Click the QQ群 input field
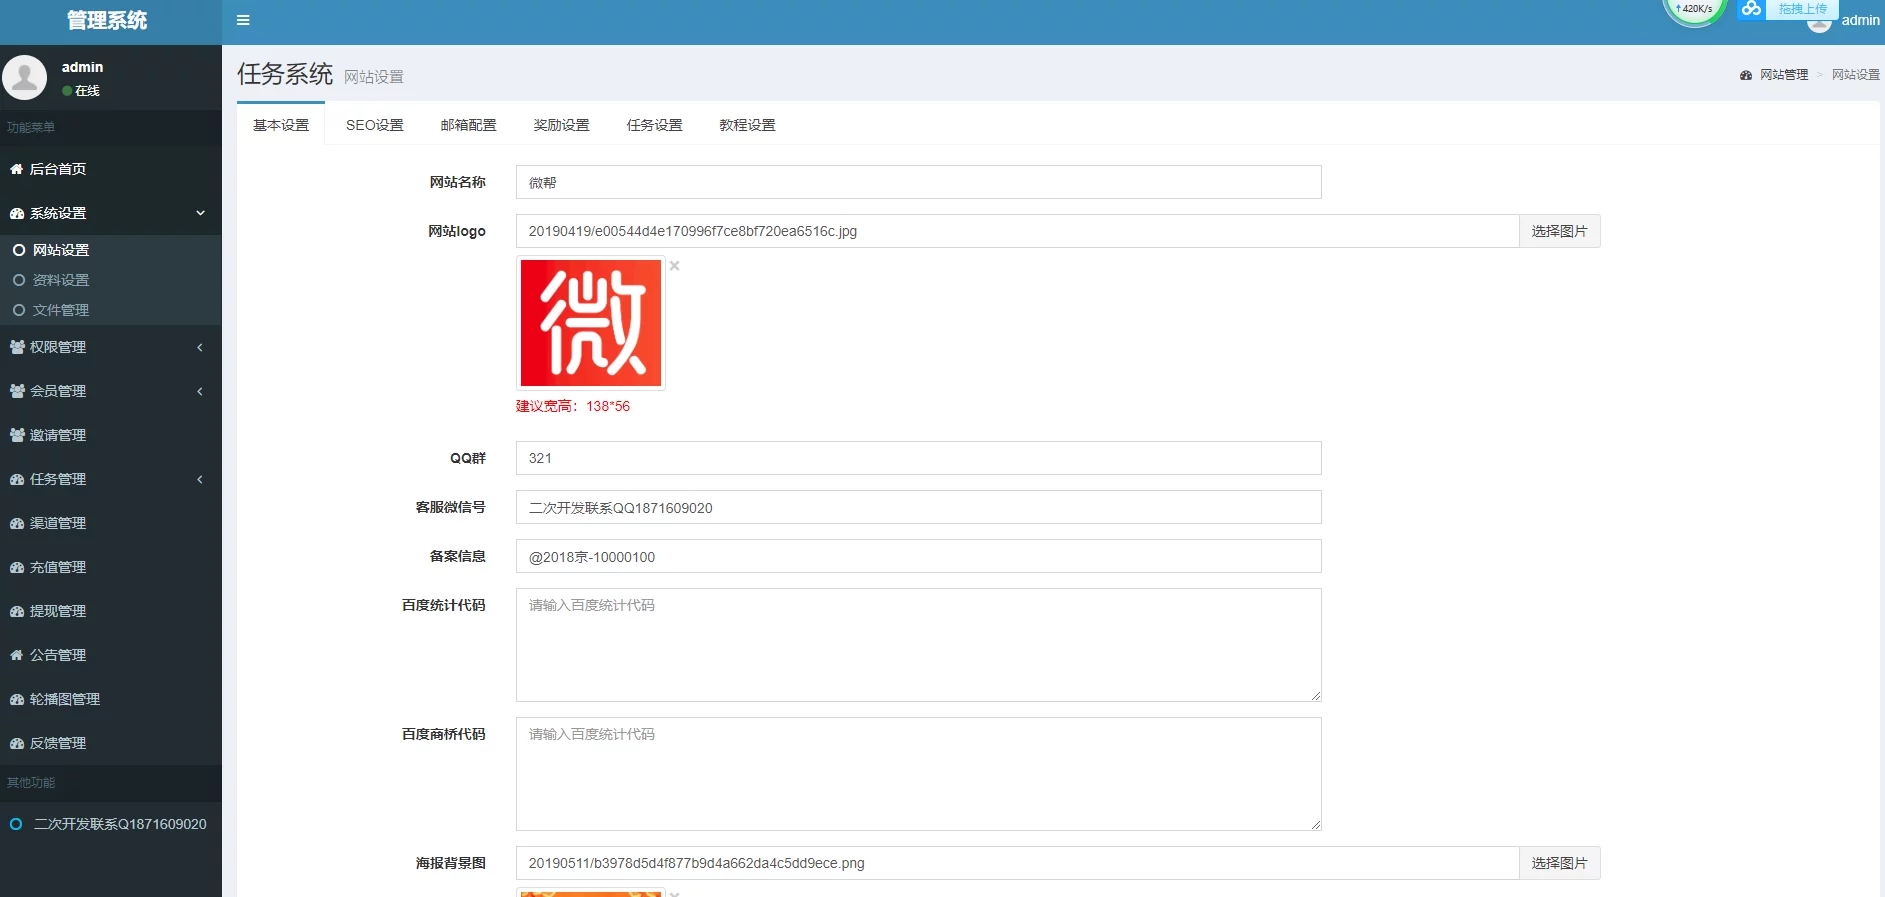 coord(918,458)
